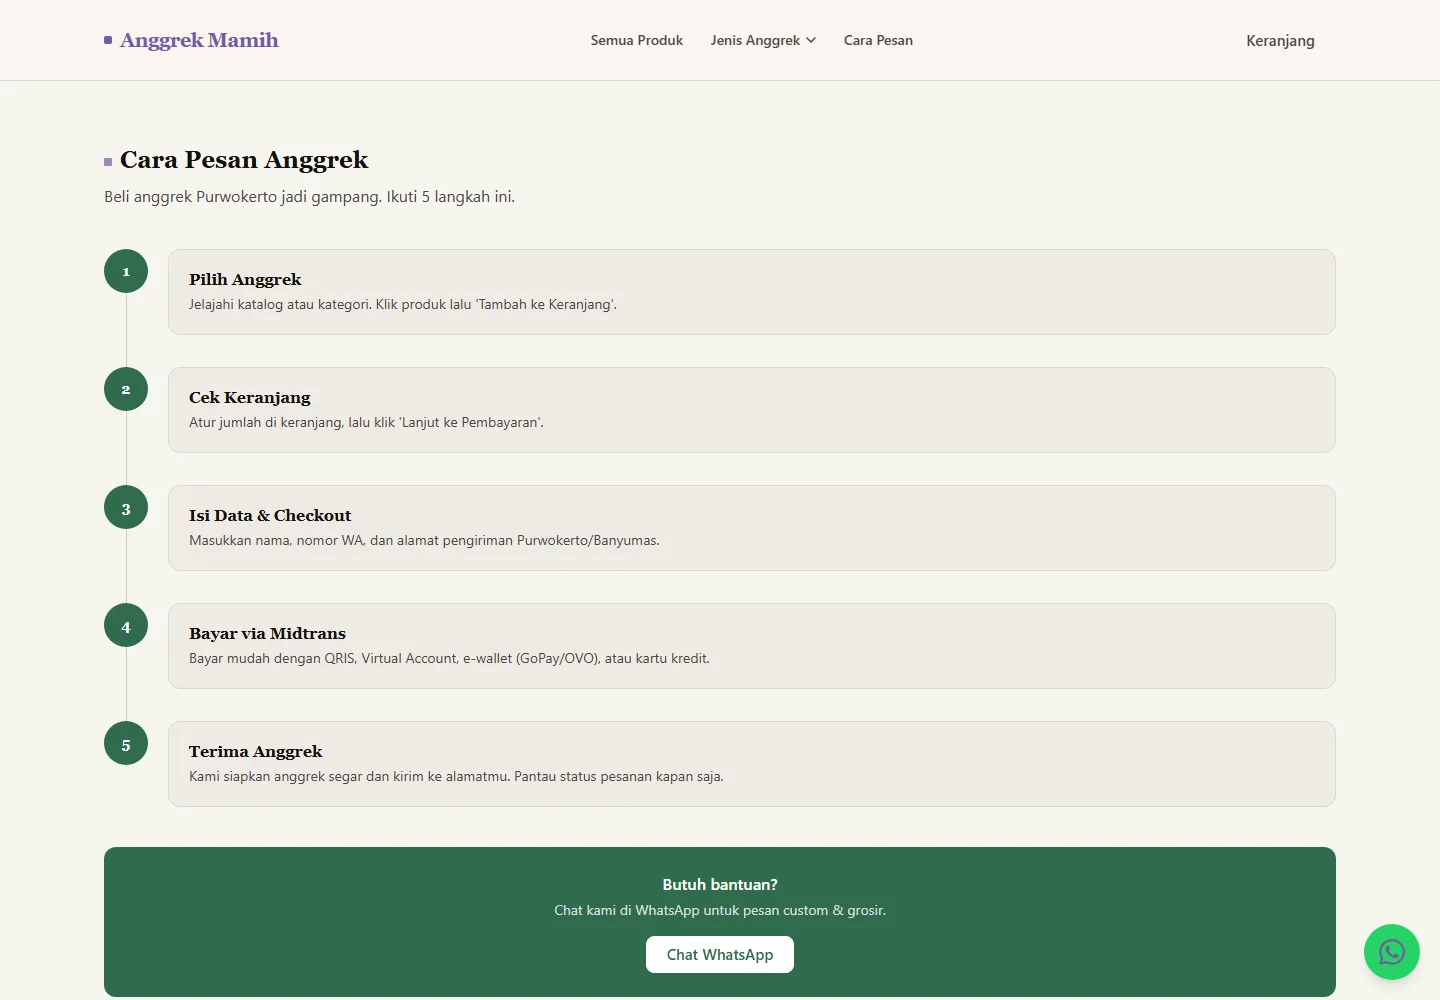Click the Chat WhatsApp button

[720, 954]
